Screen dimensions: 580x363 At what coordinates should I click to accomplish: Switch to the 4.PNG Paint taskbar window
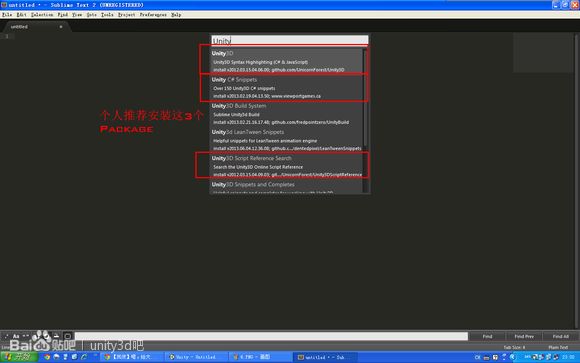click(260, 357)
